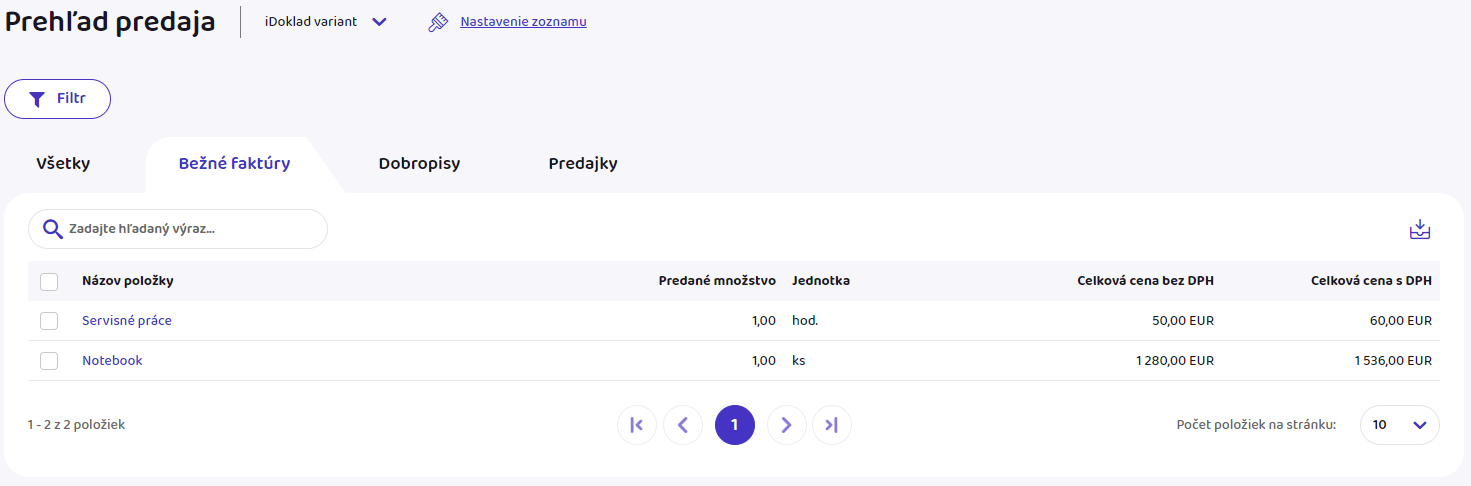Select page 1 pagination button

(734, 425)
